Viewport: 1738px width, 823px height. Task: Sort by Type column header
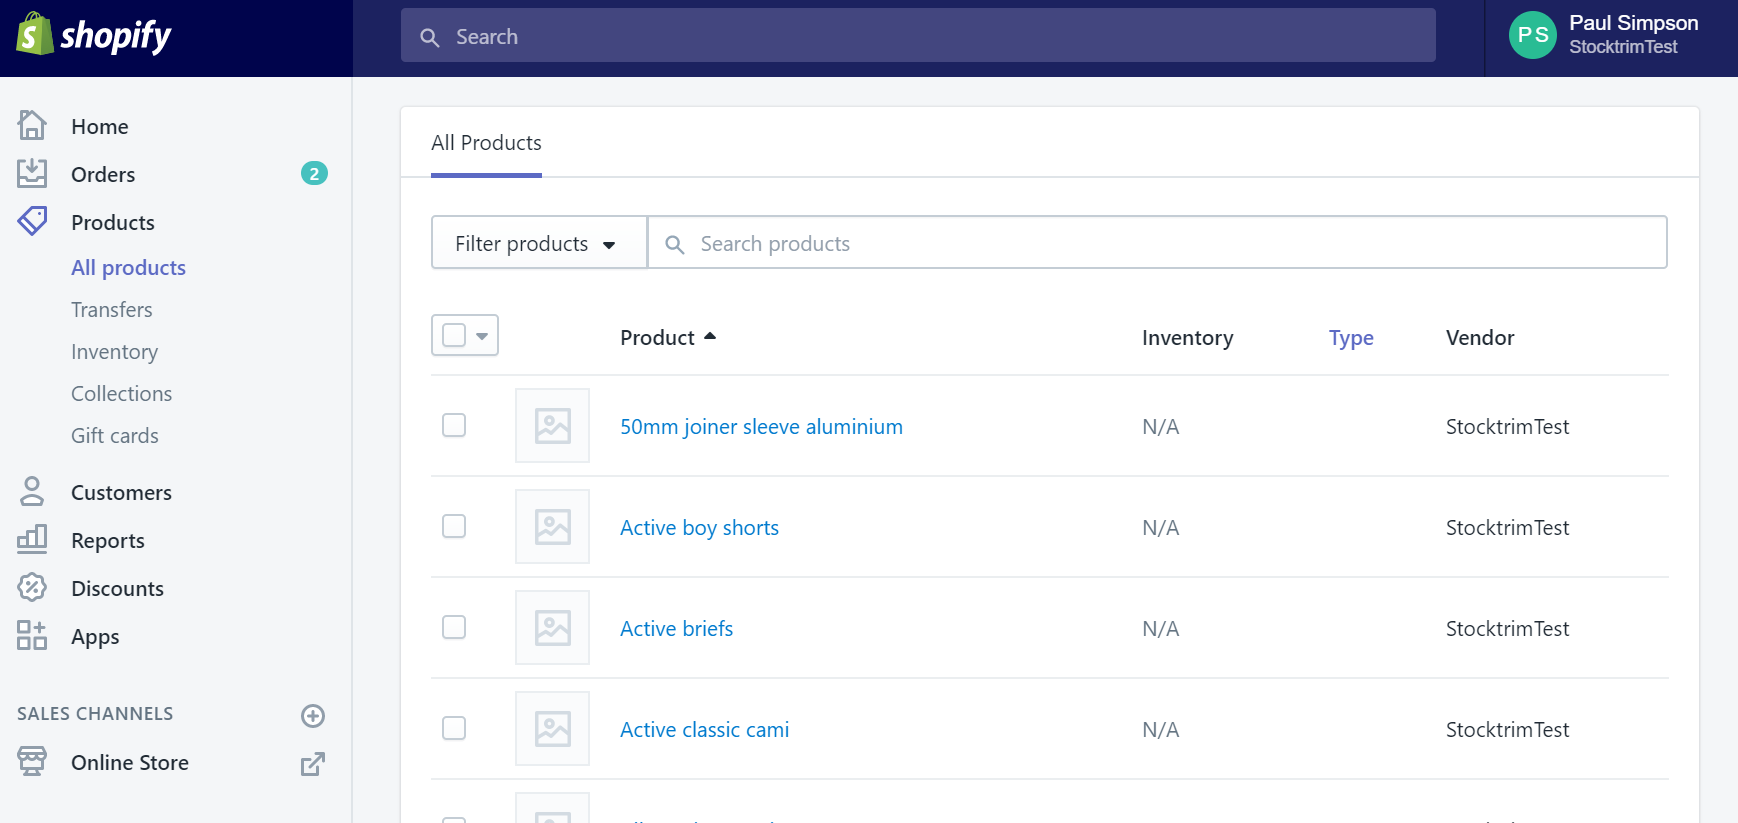(x=1351, y=338)
